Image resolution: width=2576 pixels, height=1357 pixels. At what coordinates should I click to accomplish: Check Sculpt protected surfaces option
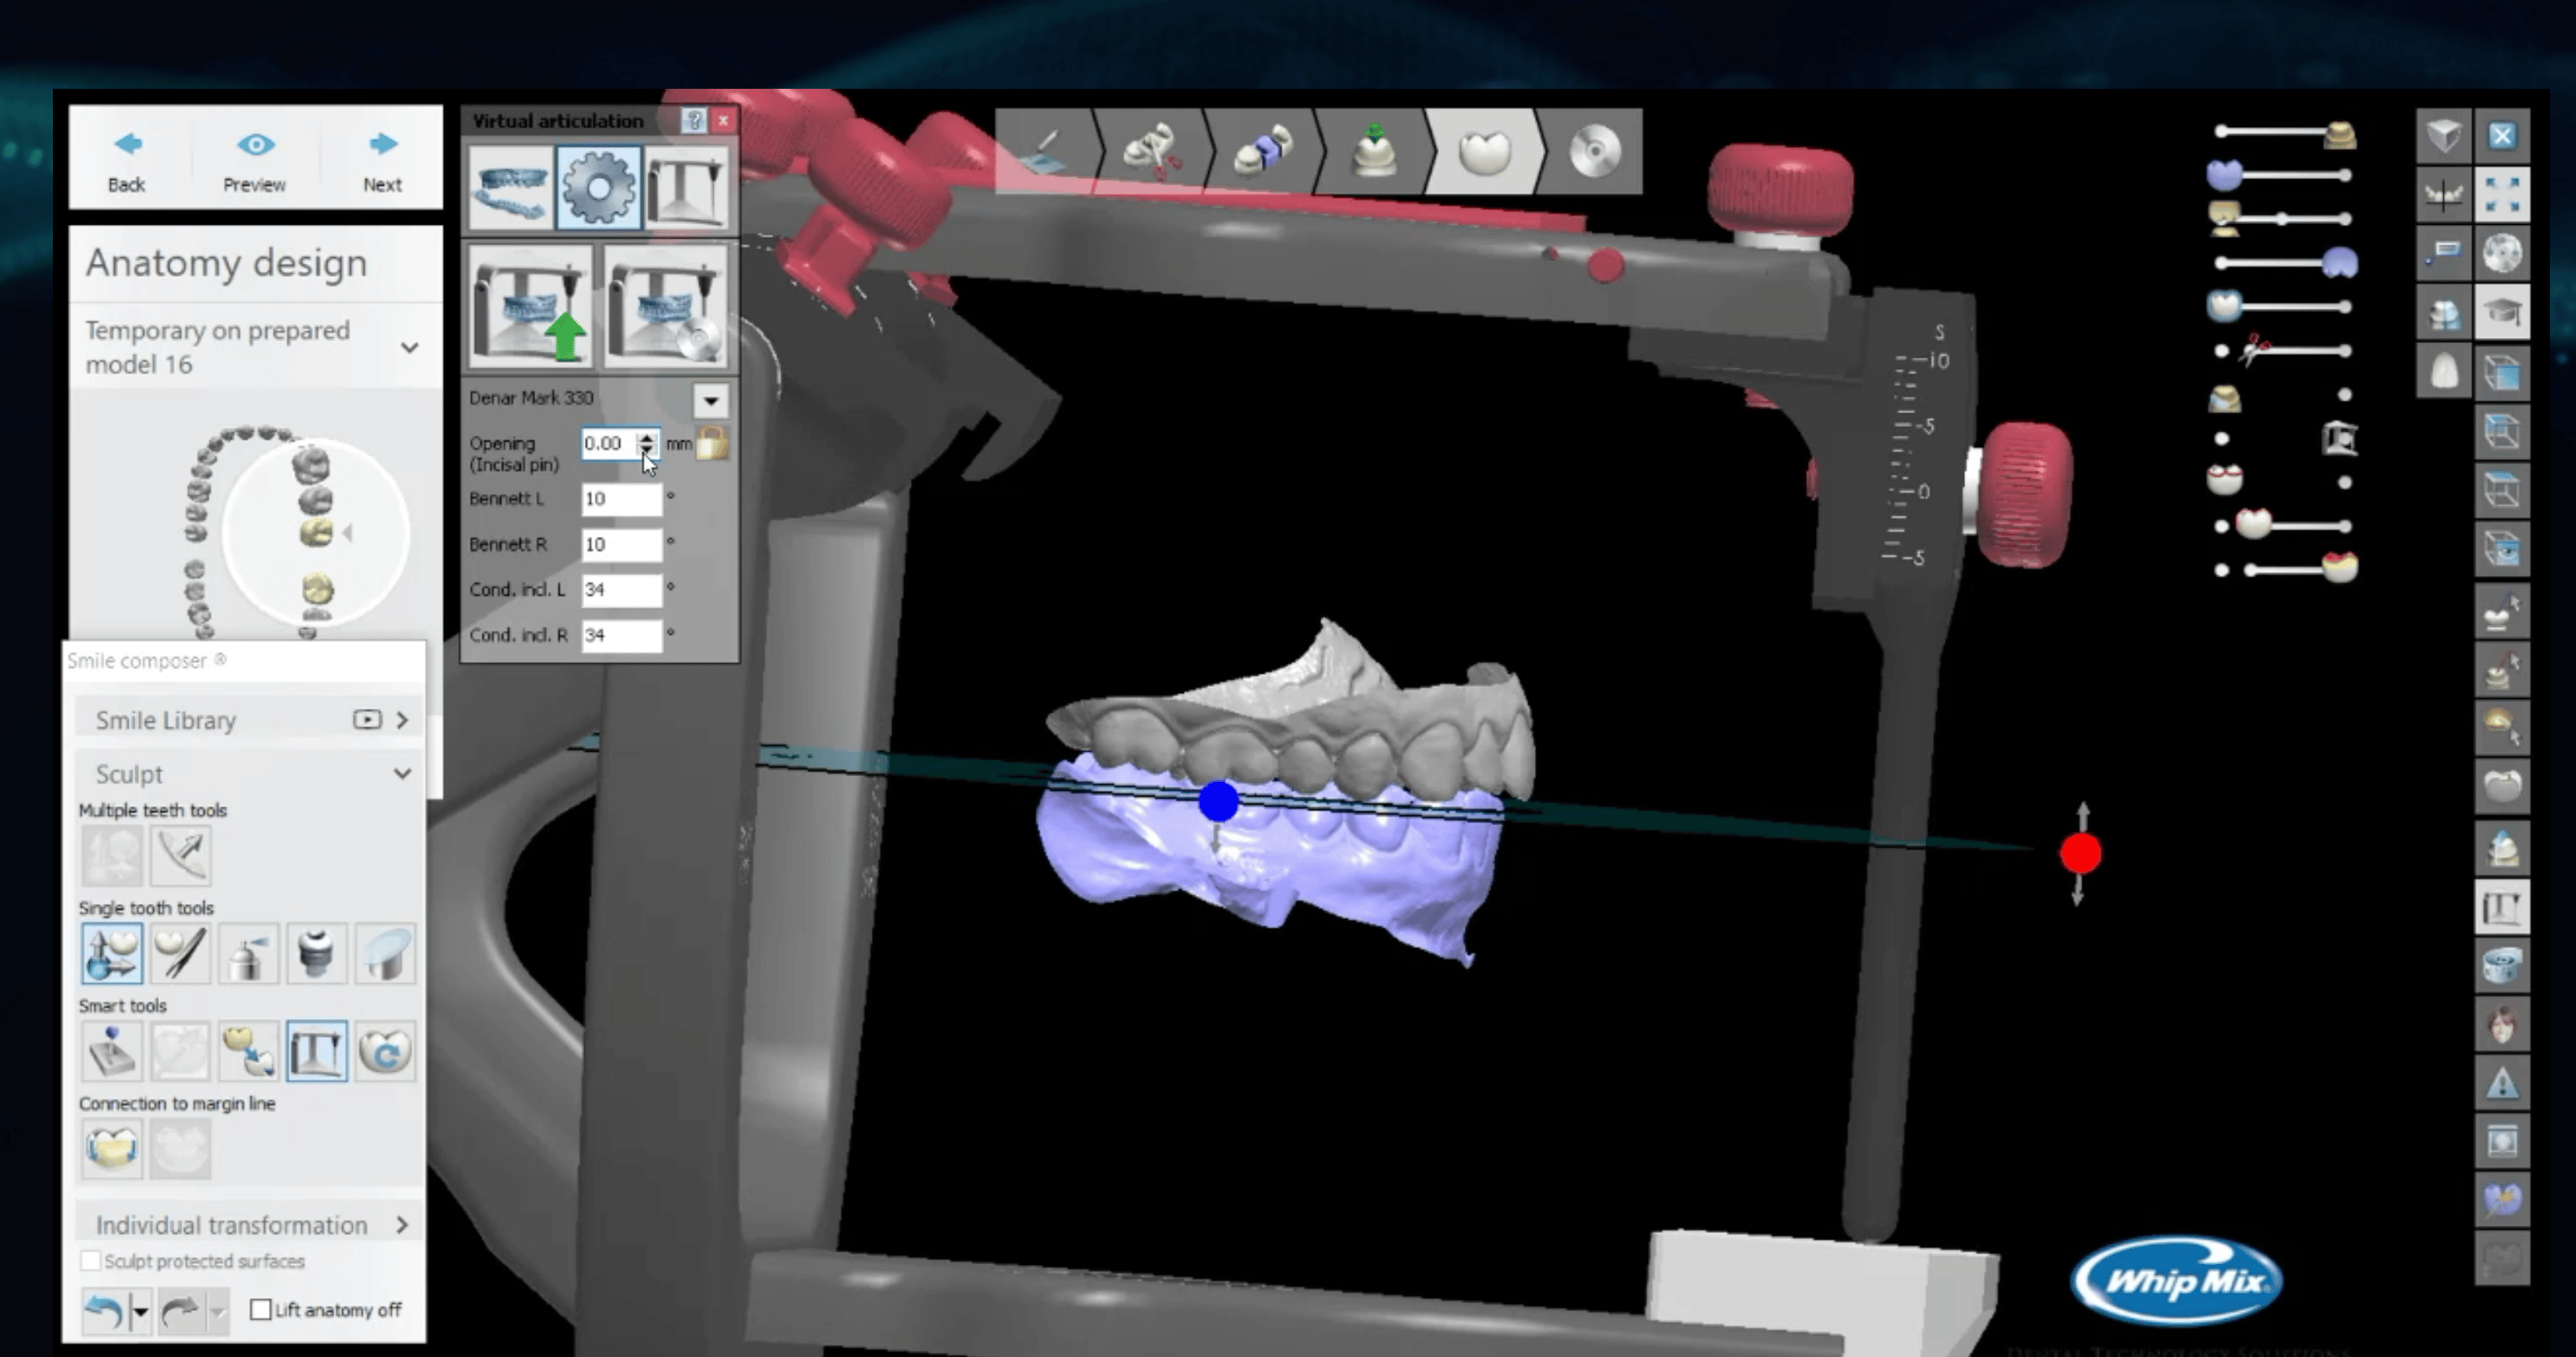click(91, 1261)
